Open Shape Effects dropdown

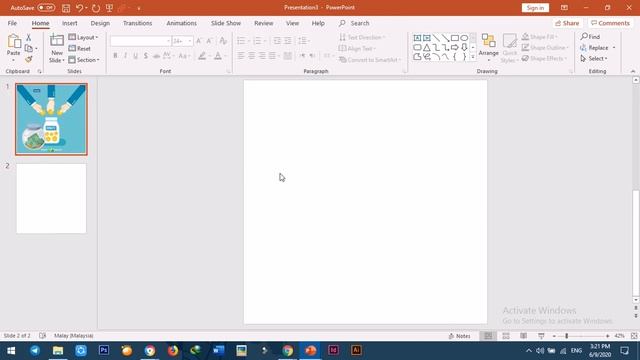point(544,58)
